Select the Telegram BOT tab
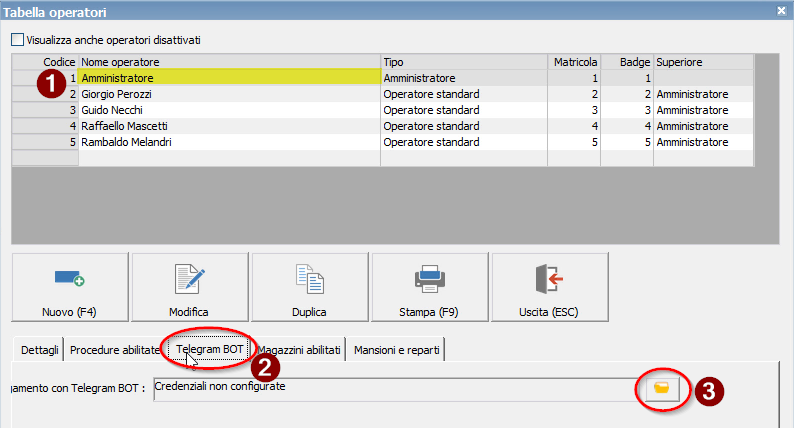 tap(209, 349)
